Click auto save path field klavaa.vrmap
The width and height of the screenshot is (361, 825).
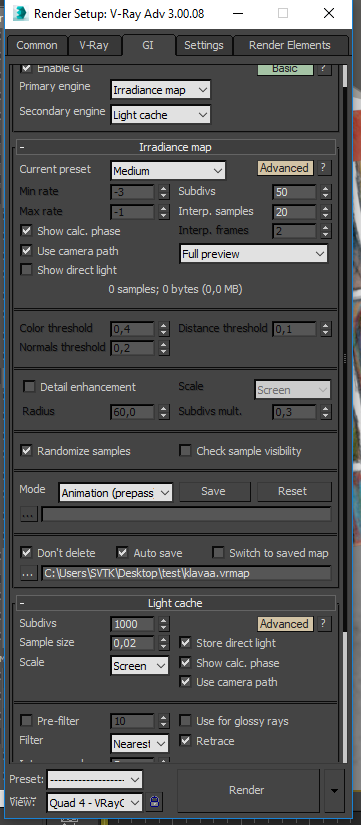186,573
